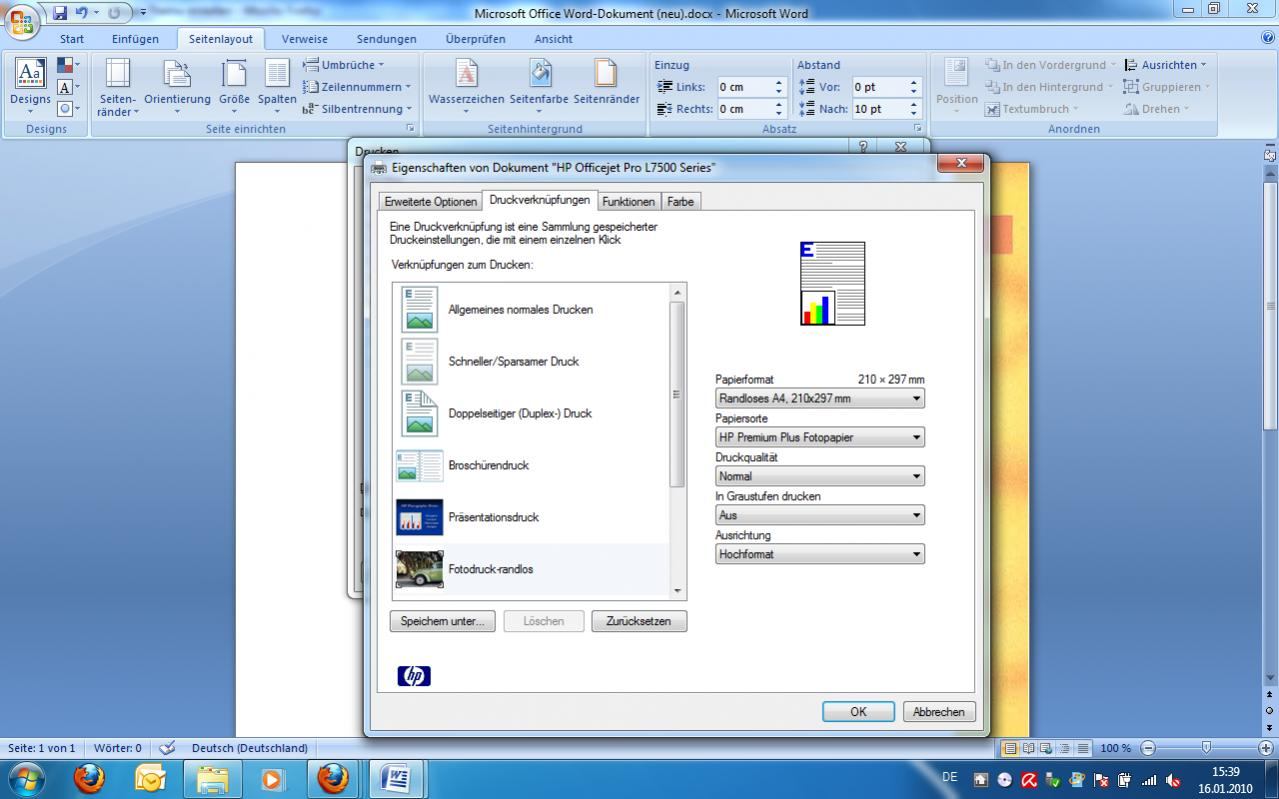1279x799 pixels.
Task: Click zoom out minus button
Action: pyautogui.click(x=1148, y=748)
